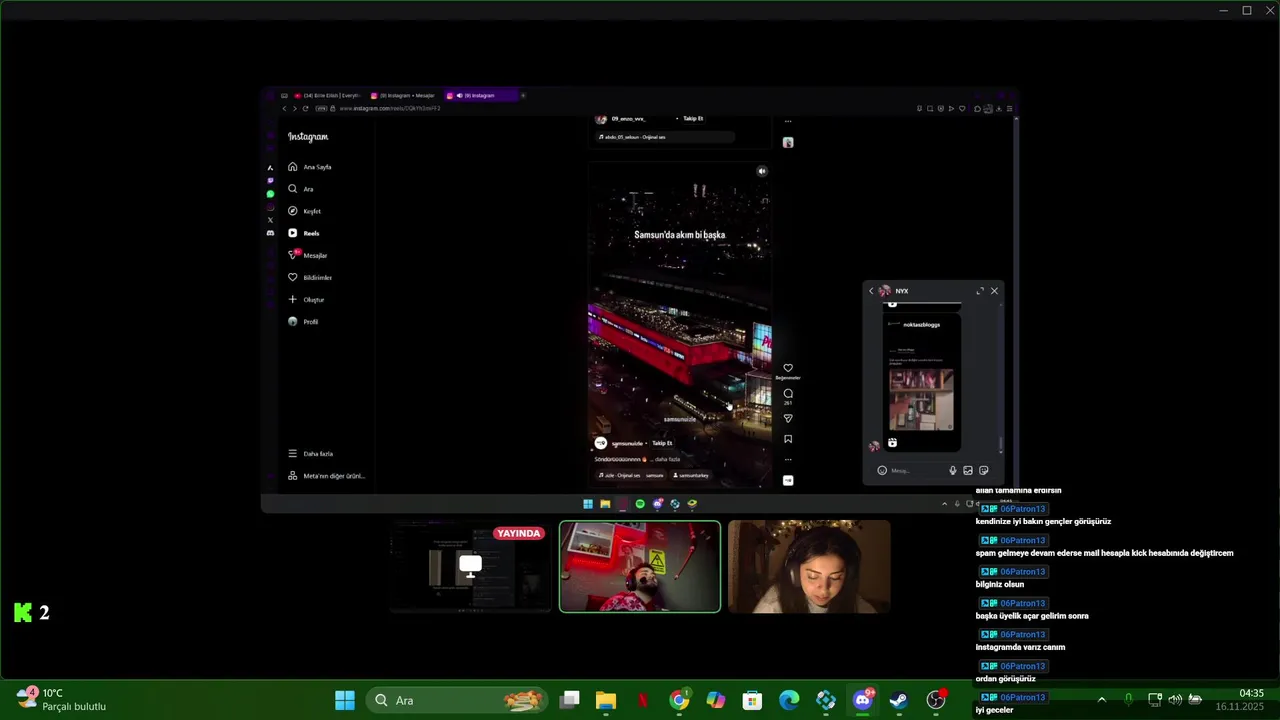This screenshot has height=720, width=1280.
Task: Expand the NYX chat popup
Action: click(980, 291)
